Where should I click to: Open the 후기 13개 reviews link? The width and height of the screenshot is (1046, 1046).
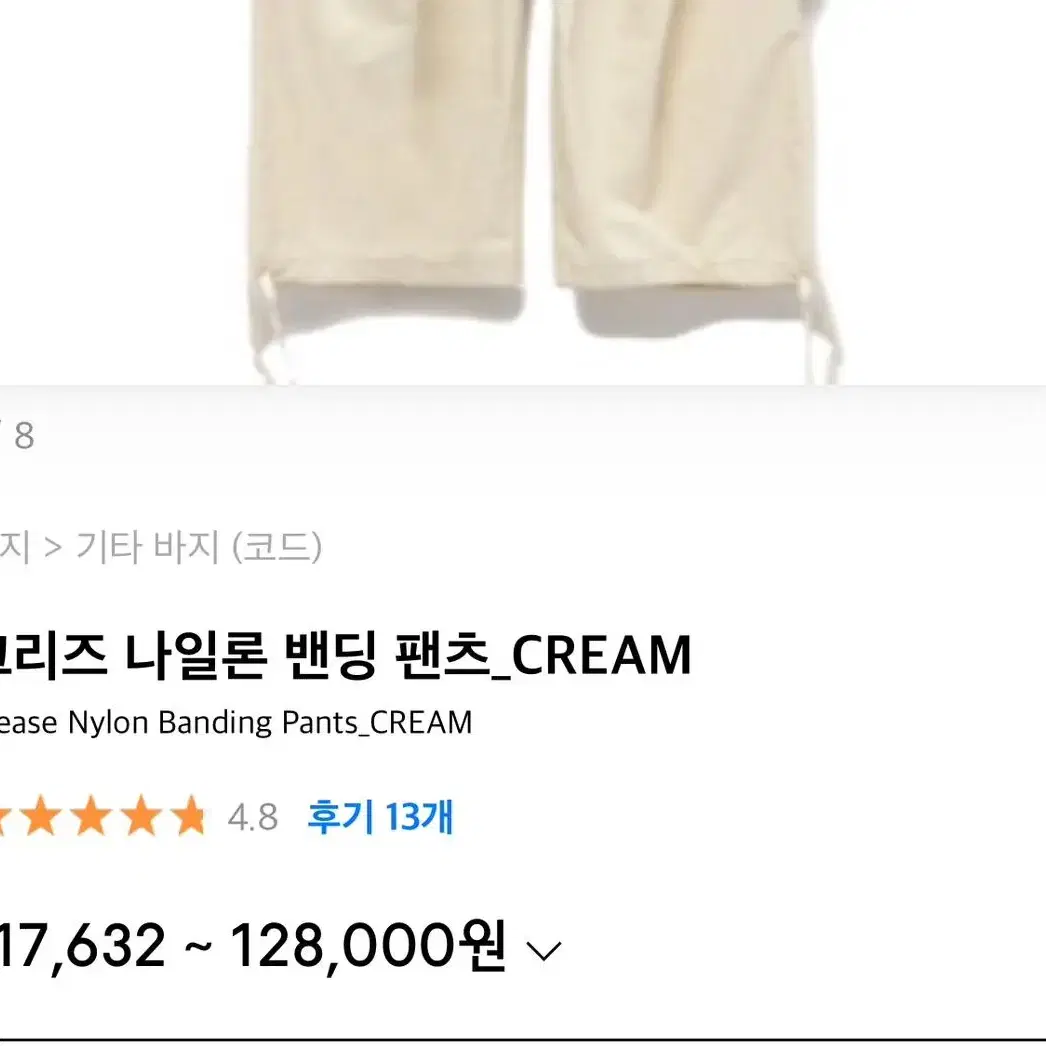pyautogui.click(x=380, y=817)
